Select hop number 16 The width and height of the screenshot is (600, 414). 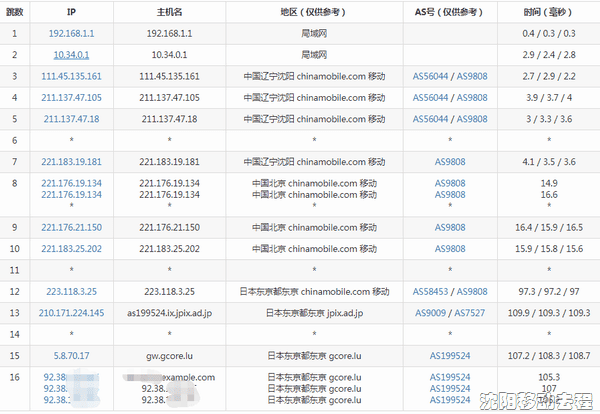click(15, 378)
